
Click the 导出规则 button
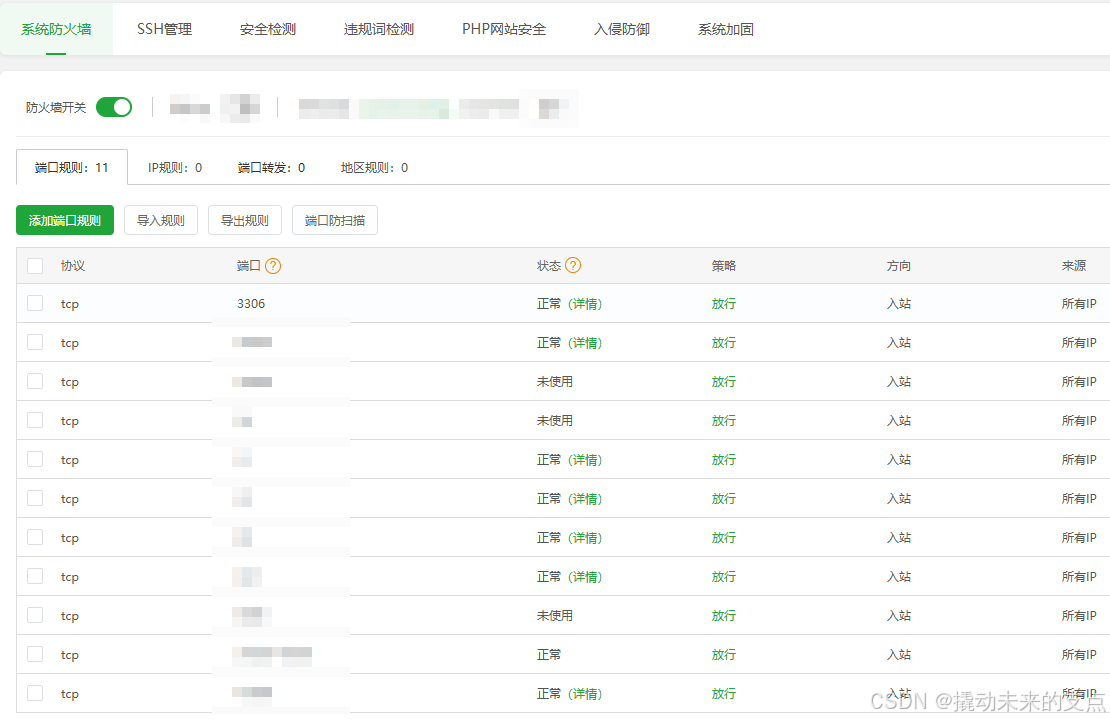[x=245, y=220]
